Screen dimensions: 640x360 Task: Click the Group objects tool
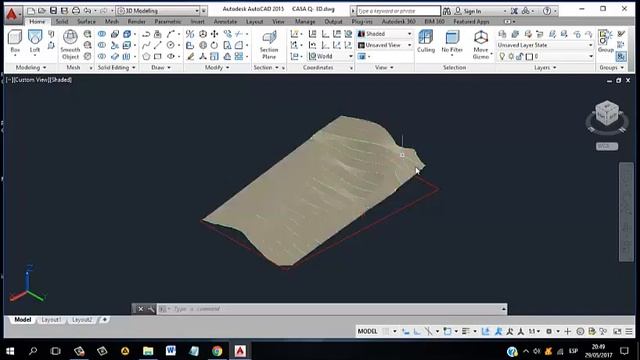606,41
